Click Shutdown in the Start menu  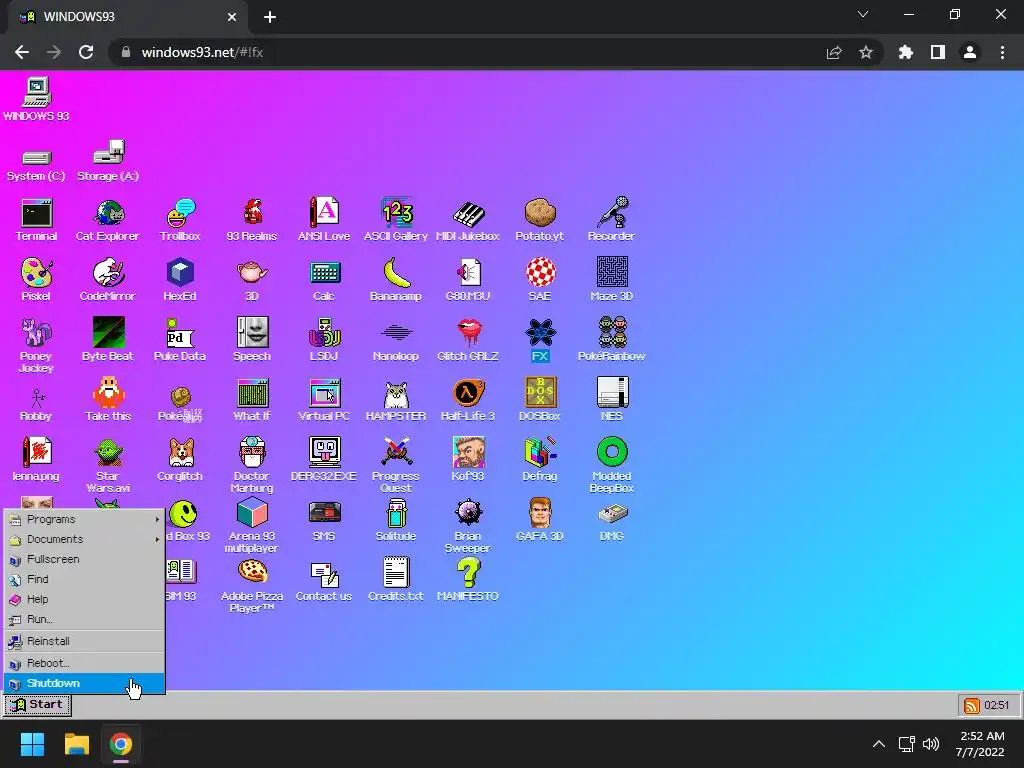tap(84, 683)
